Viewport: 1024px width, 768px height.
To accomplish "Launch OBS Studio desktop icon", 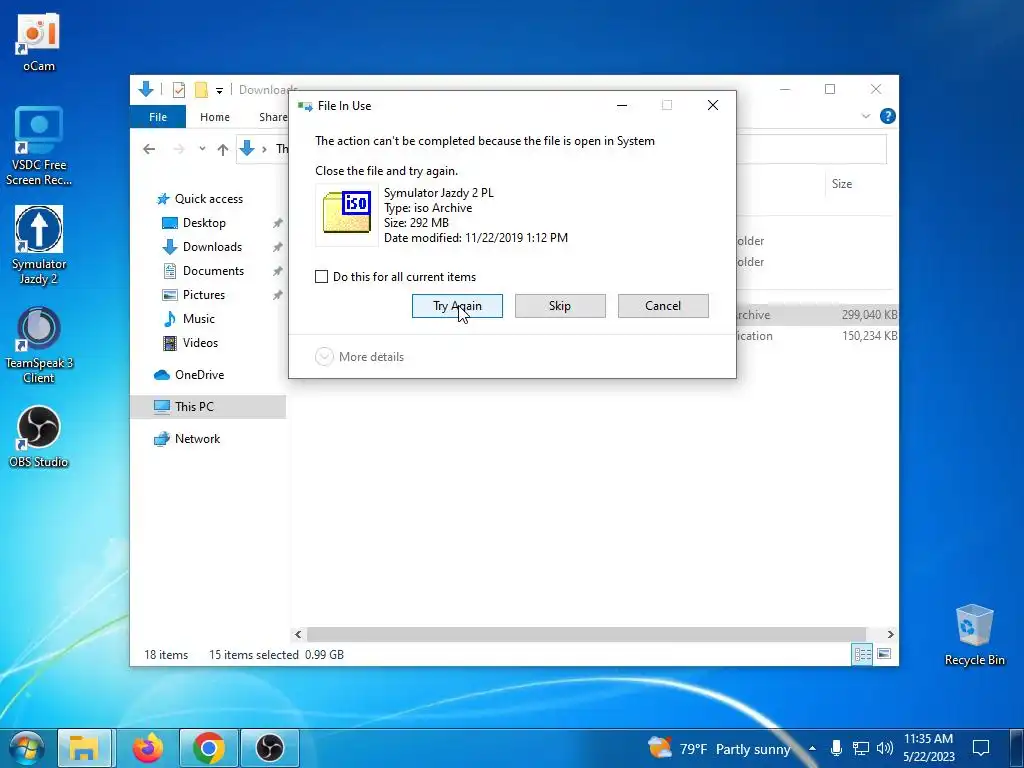I will (x=39, y=437).
